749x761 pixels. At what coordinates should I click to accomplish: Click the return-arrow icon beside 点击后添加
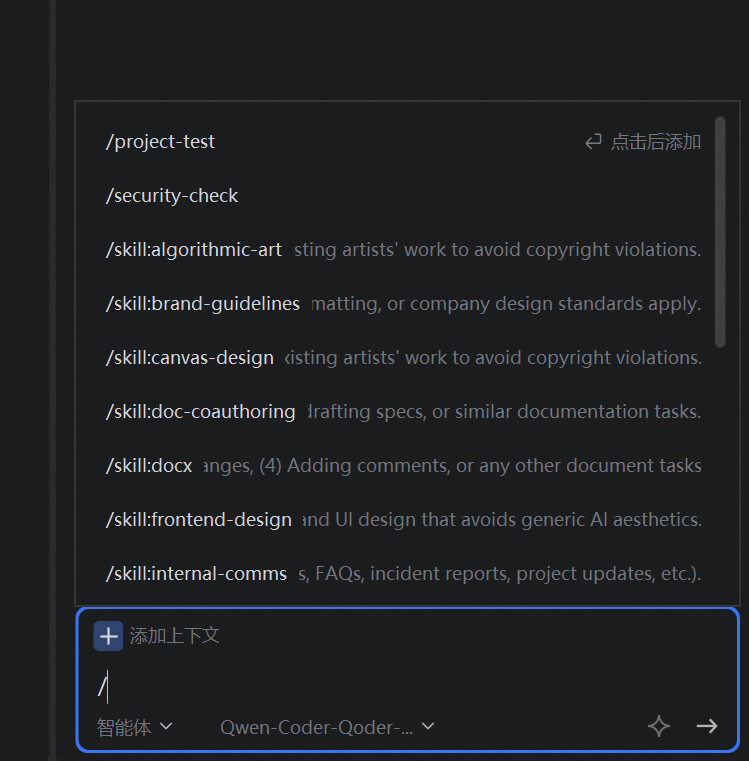(x=594, y=142)
